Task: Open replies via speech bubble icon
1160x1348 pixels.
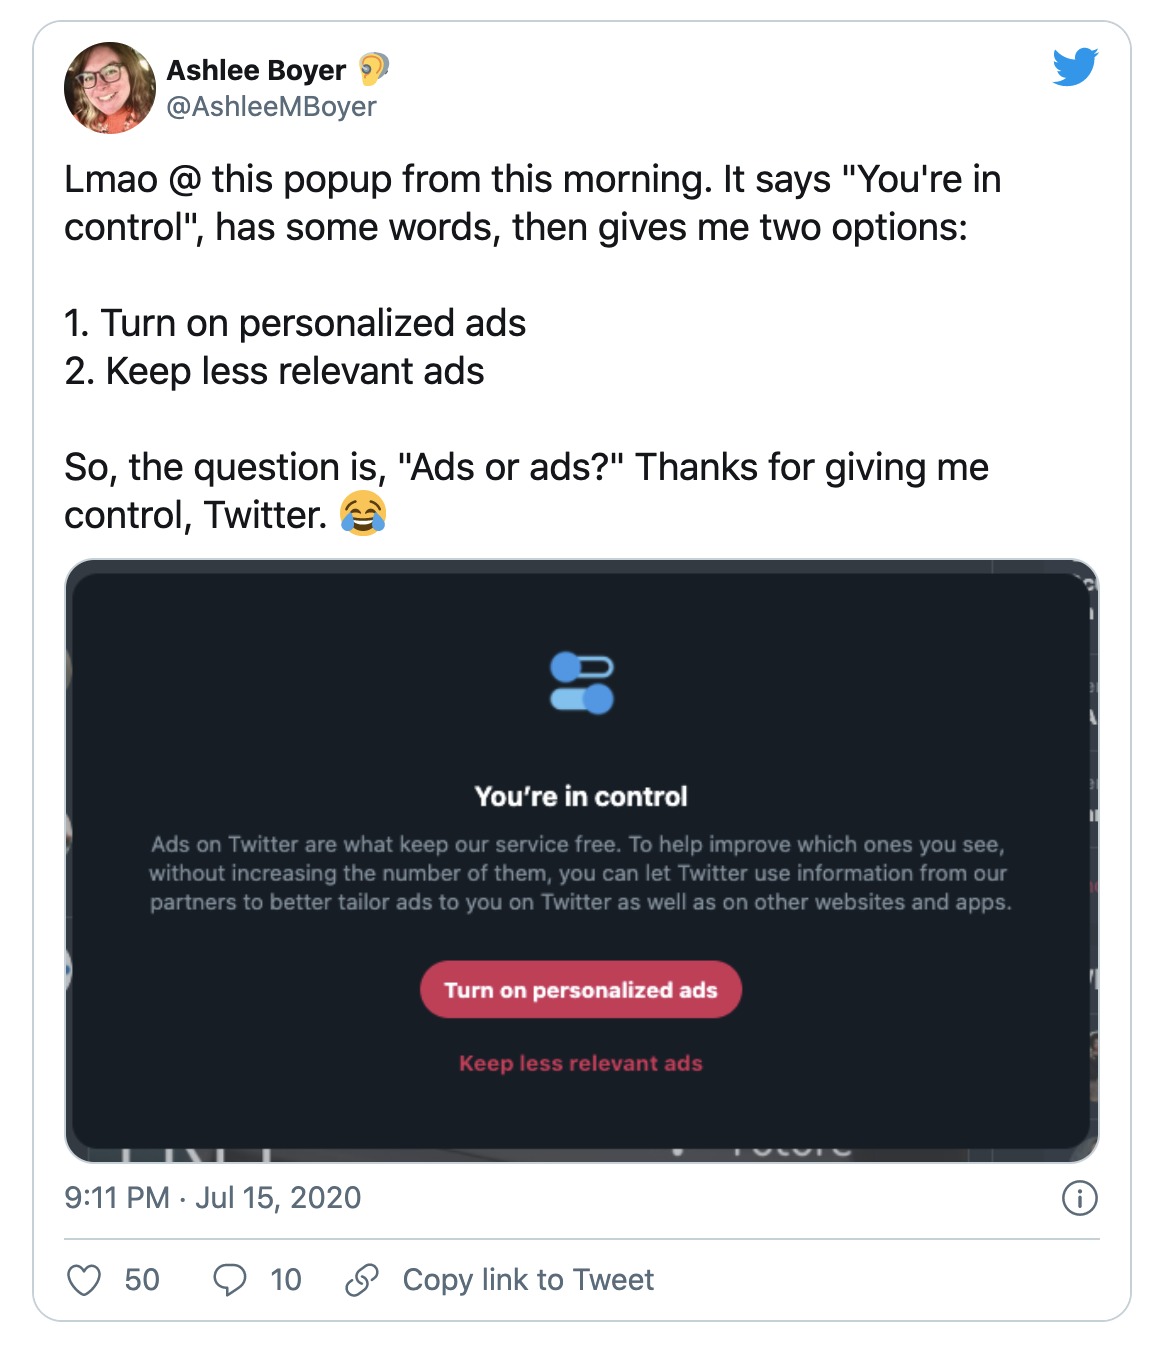Action: [x=230, y=1280]
